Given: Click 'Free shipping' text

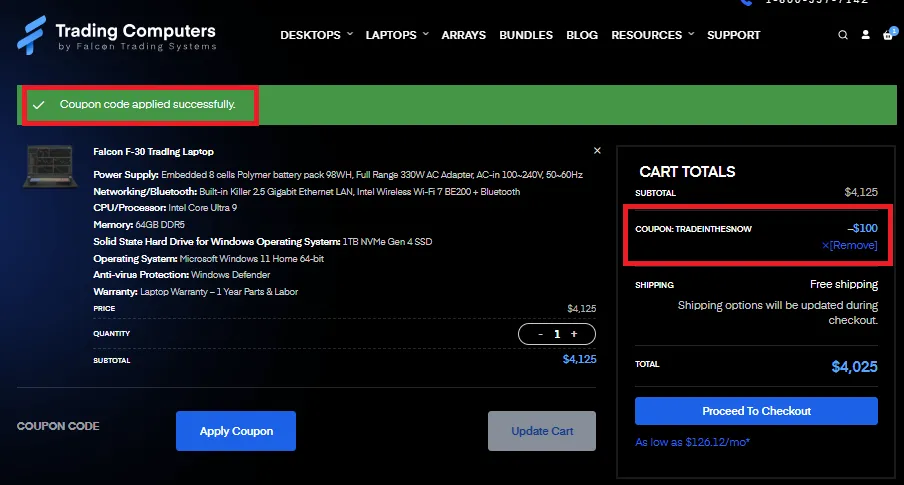Looking at the screenshot, I should pos(844,284).
